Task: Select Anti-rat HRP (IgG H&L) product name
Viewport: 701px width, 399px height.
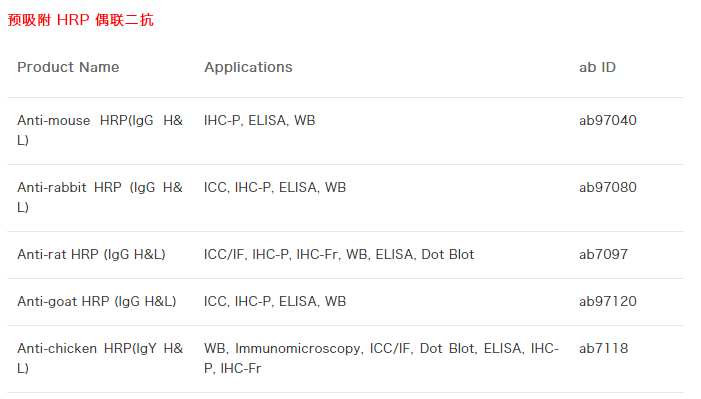Action: click(91, 255)
